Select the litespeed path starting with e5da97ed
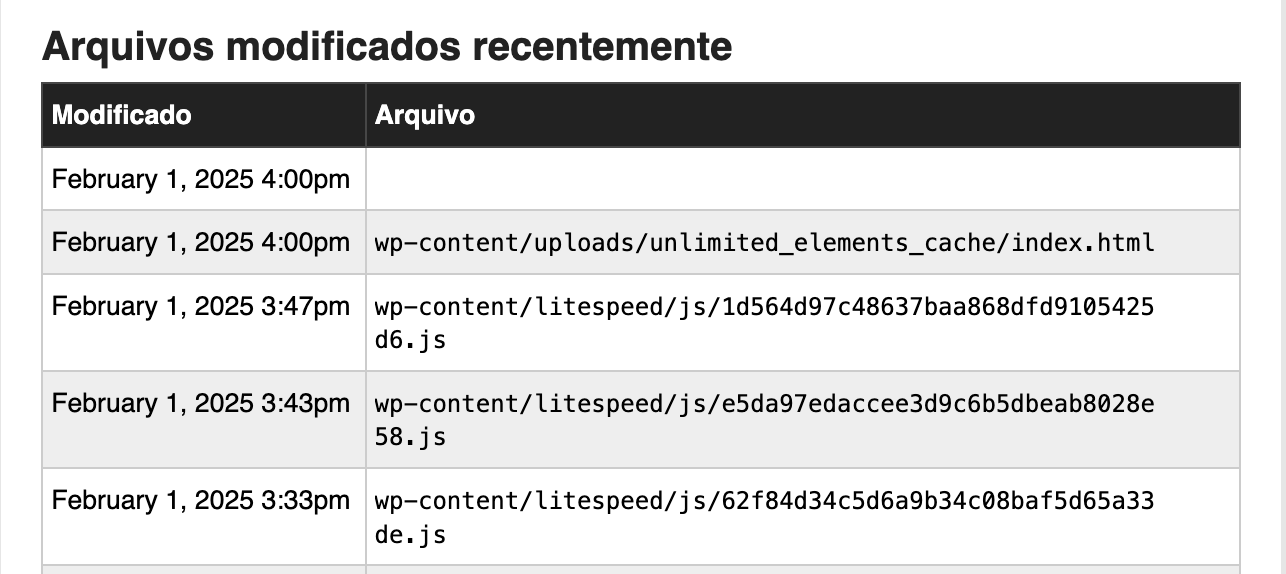 [765, 420]
